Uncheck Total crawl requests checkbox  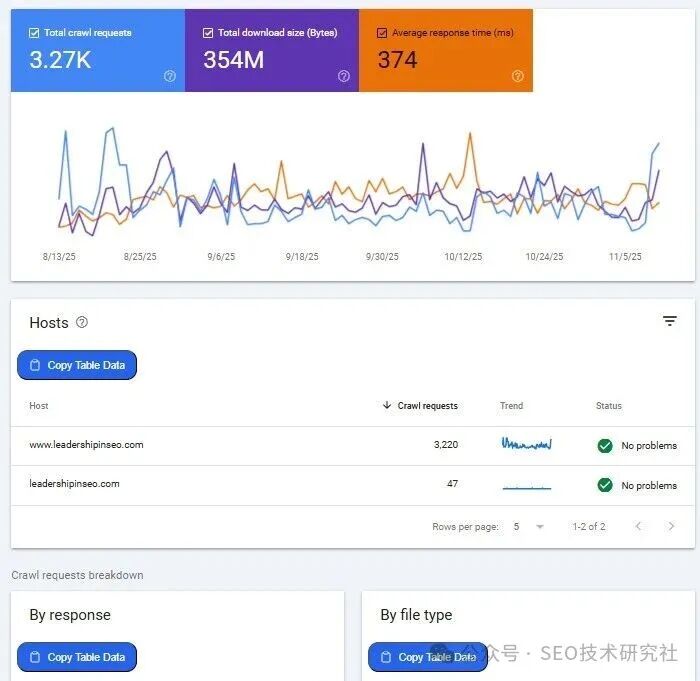pyautogui.click(x=35, y=33)
